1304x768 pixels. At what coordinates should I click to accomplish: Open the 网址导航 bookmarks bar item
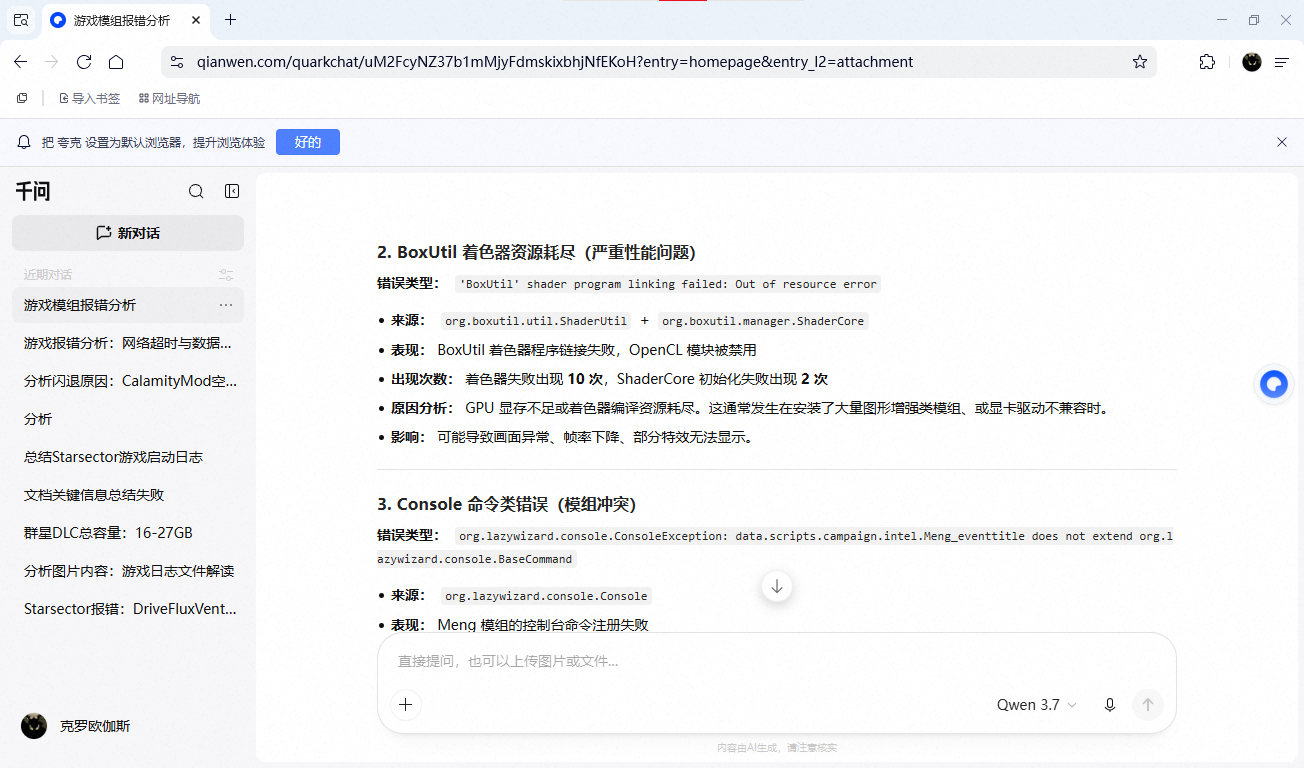click(x=169, y=98)
